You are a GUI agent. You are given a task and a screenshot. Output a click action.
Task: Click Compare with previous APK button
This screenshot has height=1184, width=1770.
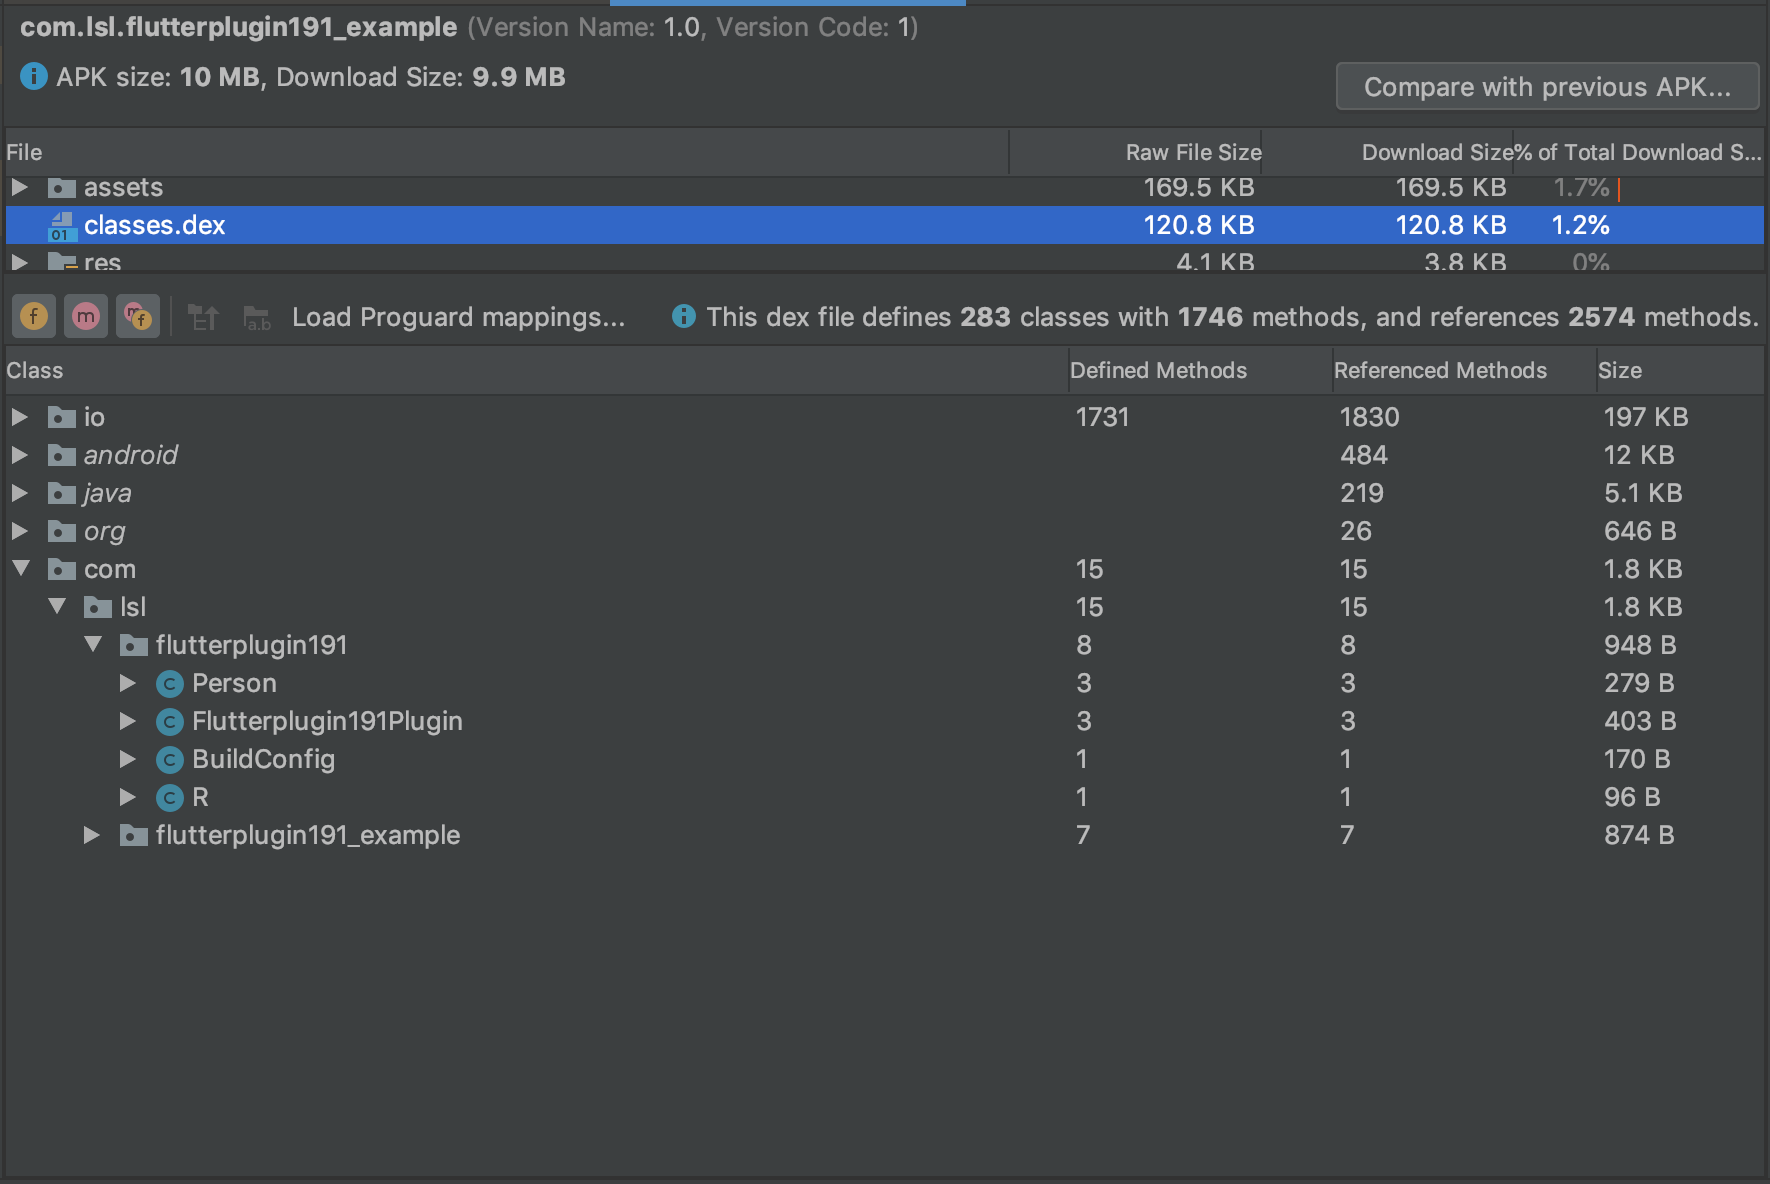(x=1546, y=87)
